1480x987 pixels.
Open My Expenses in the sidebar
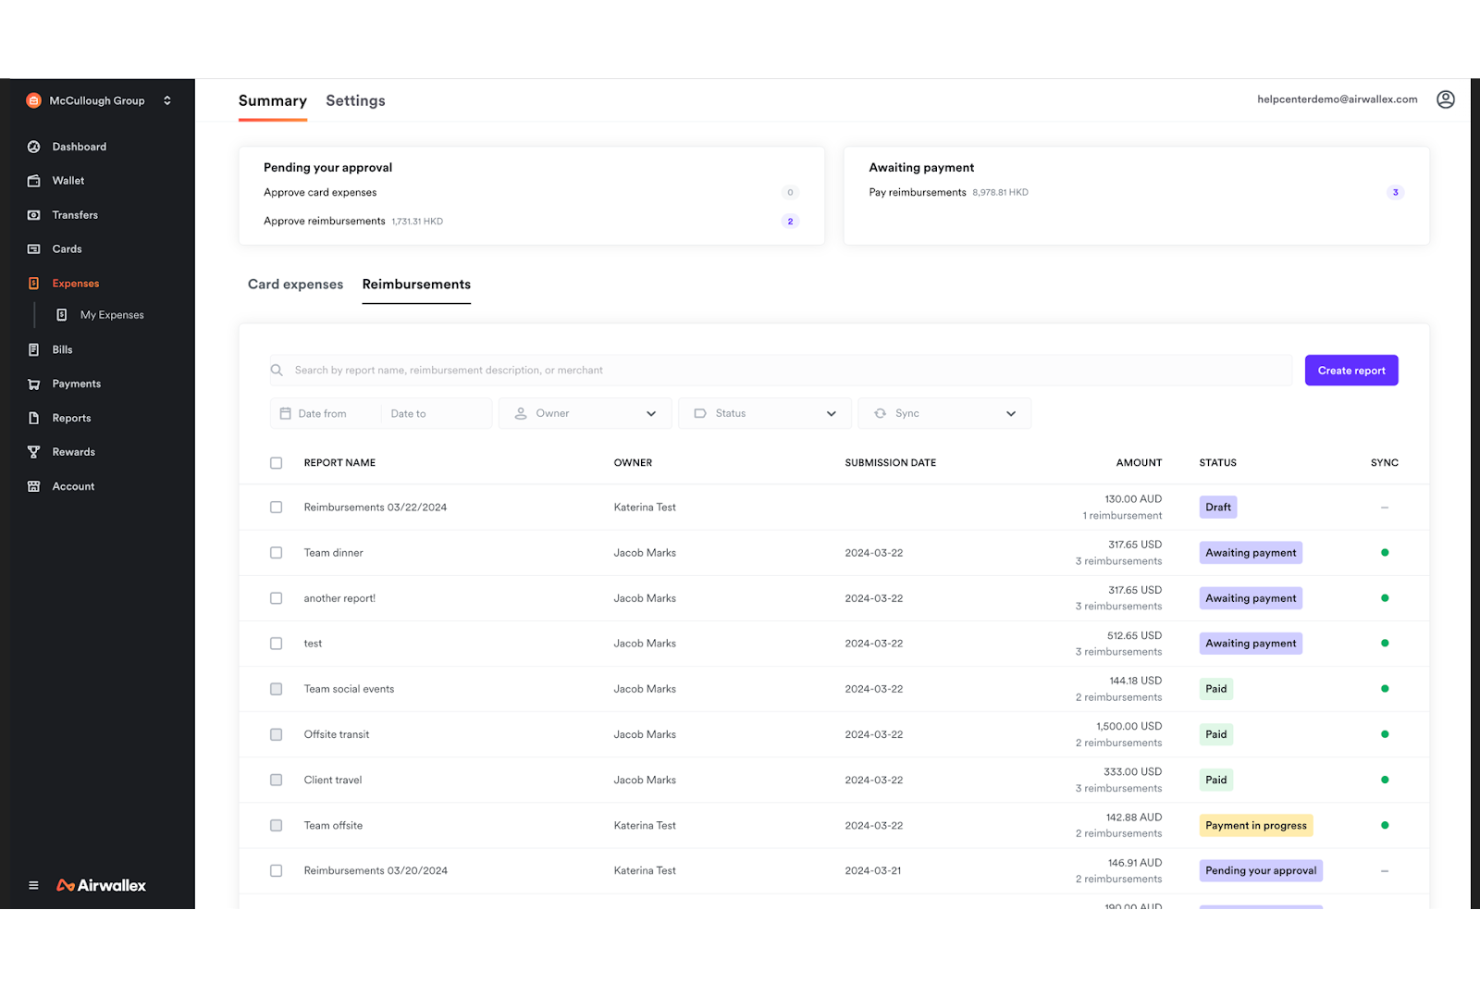tap(111, 314)
